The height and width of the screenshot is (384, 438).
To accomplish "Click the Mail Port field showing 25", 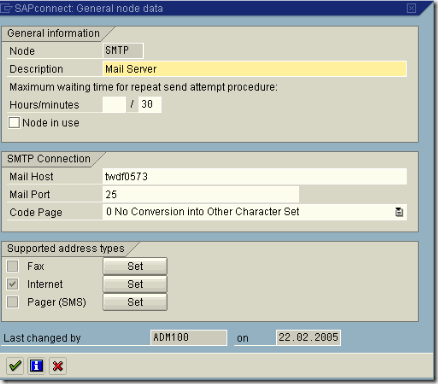I will click(x=201, y=194).
